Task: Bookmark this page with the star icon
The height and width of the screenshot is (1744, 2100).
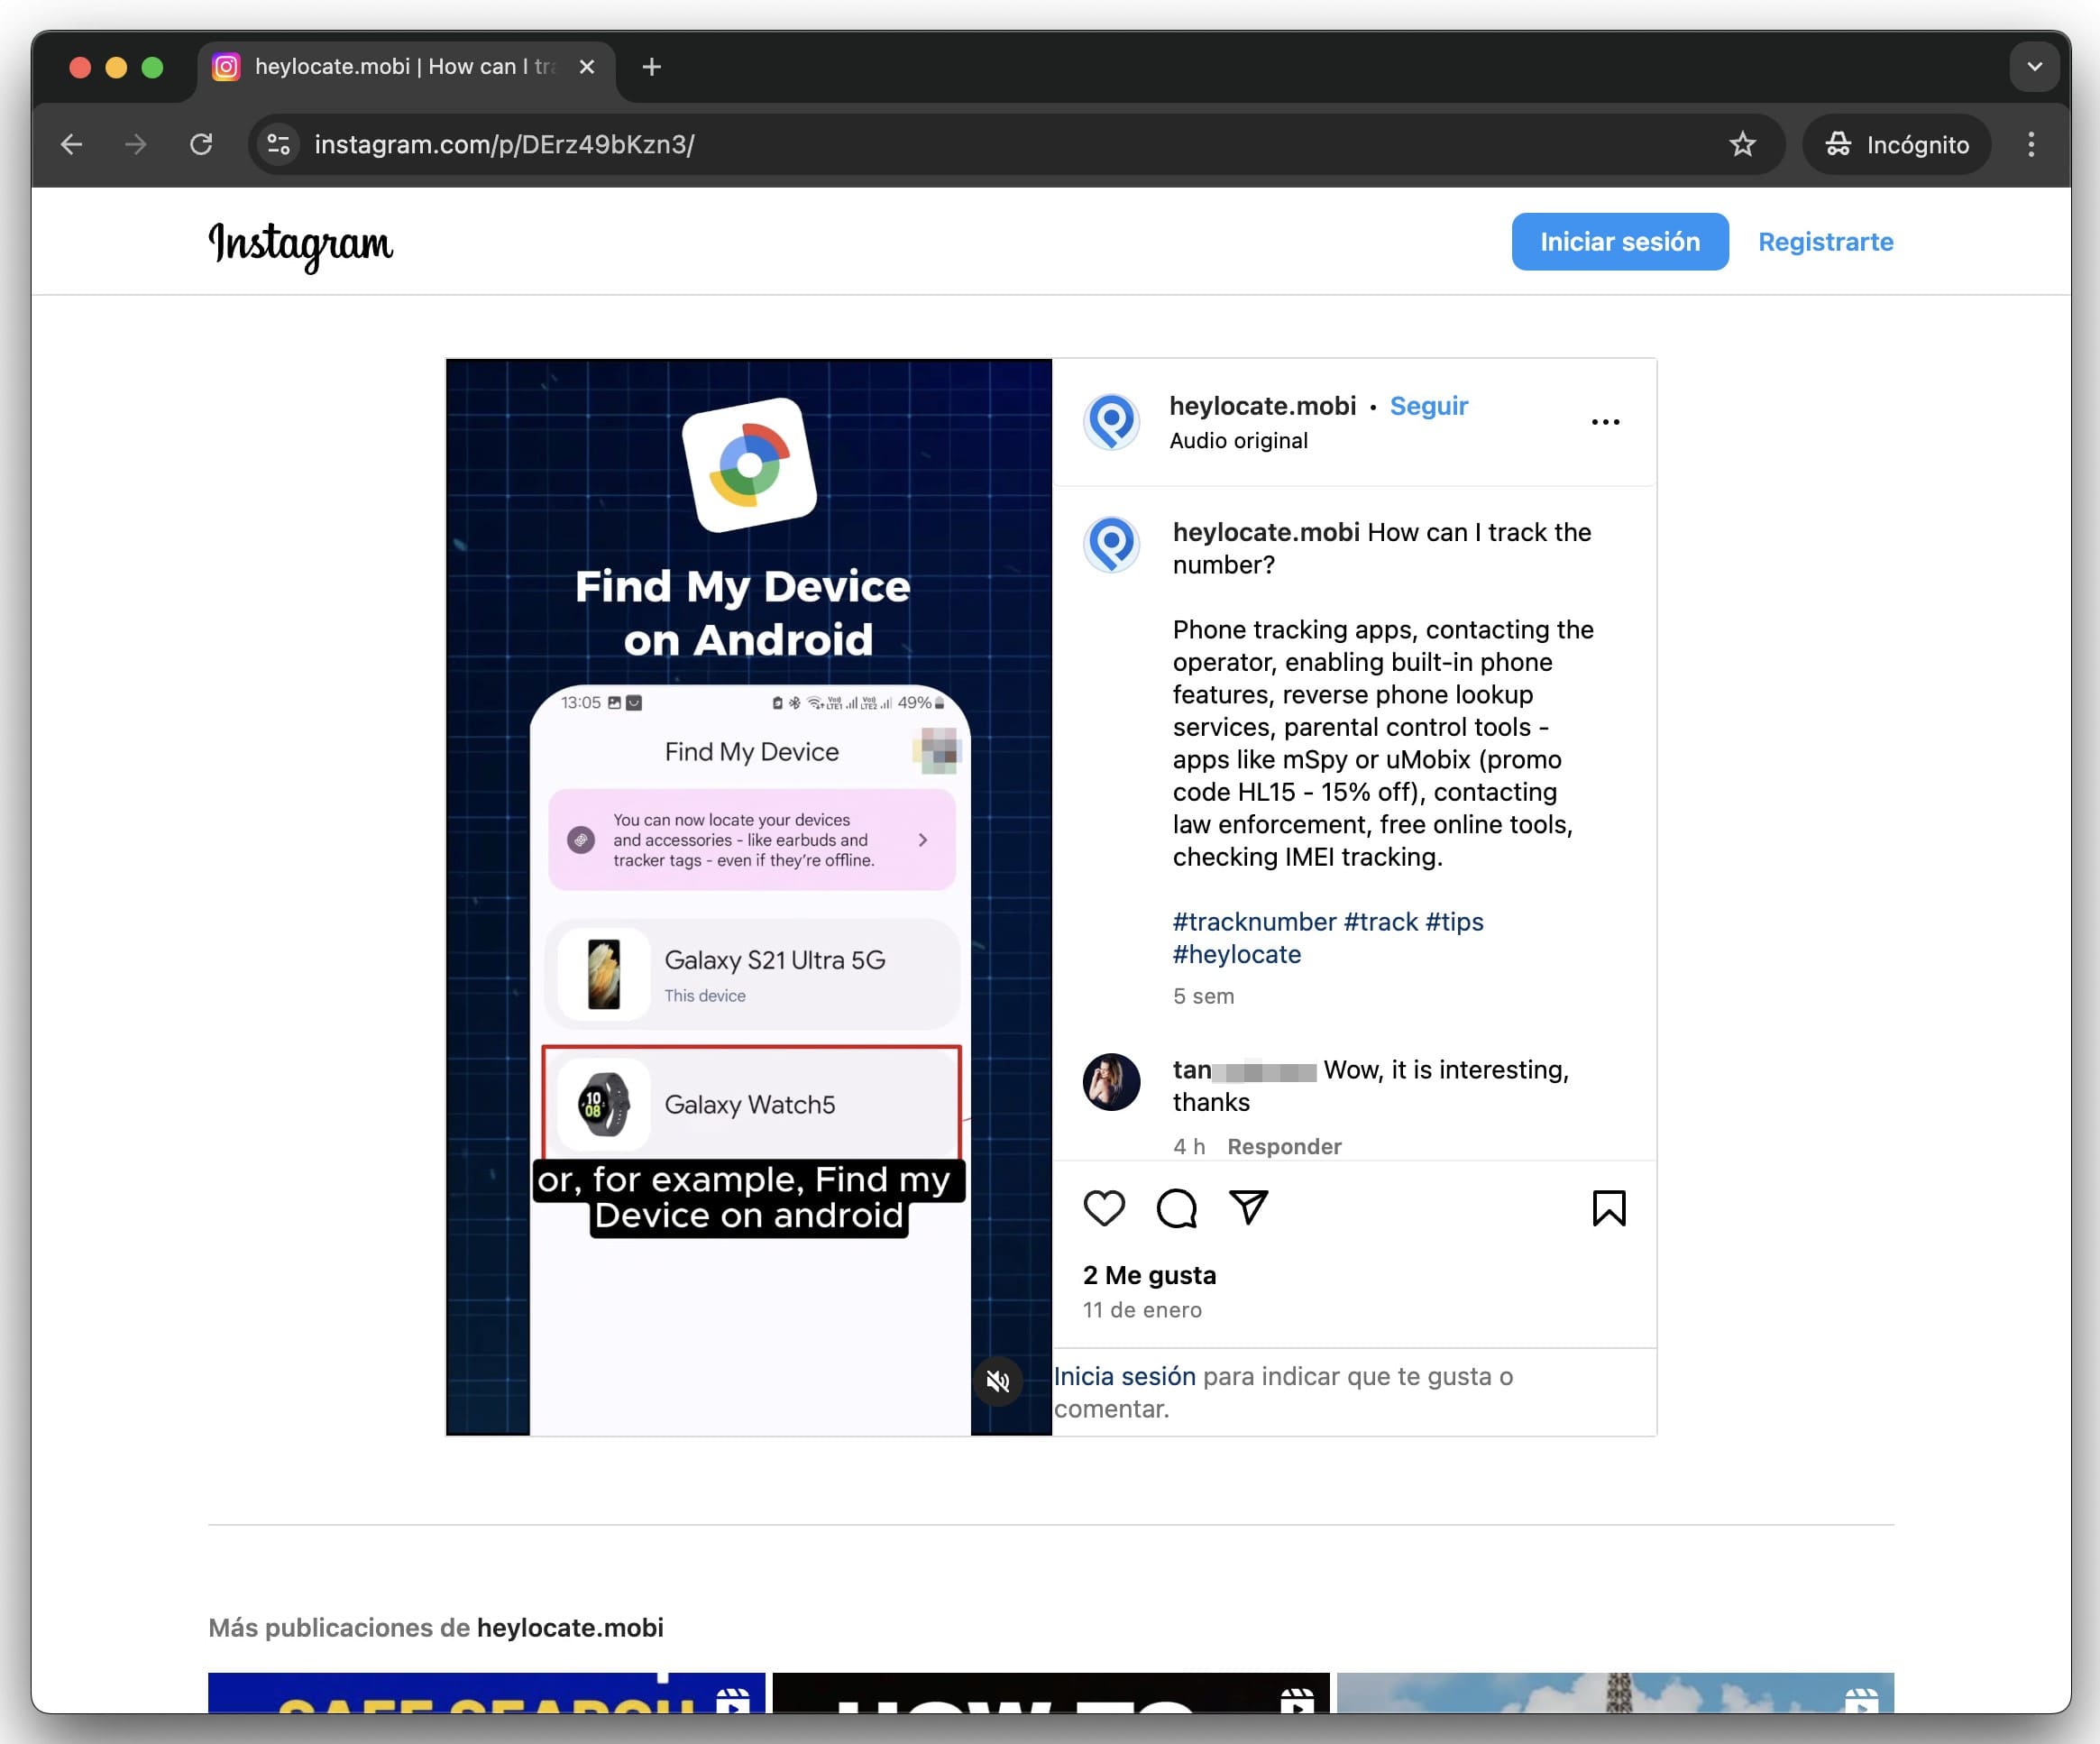Action: [1742, 145]
